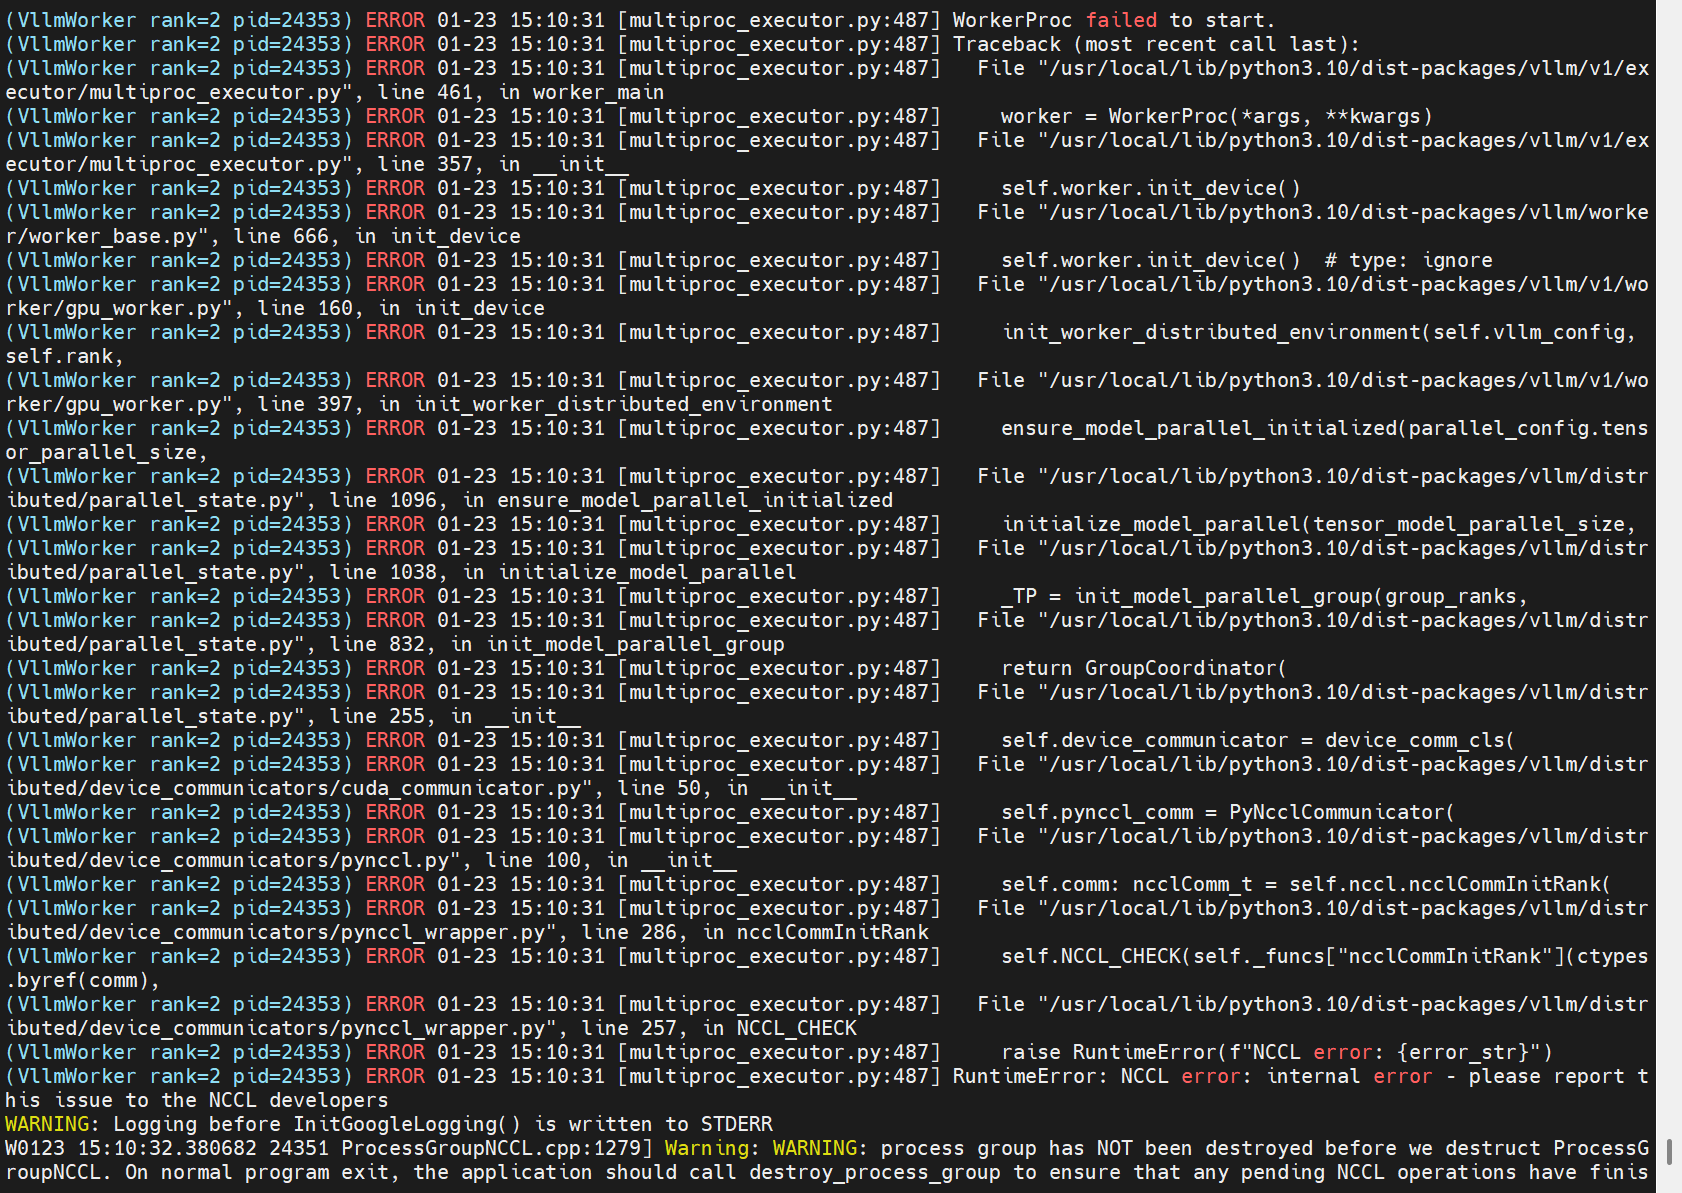Image resolution: width=1682 pixels, height=1193 pixels.
Task: Click '_TP = init_model_parallel_group(group_ranks,' code line
Action: 1264,596
